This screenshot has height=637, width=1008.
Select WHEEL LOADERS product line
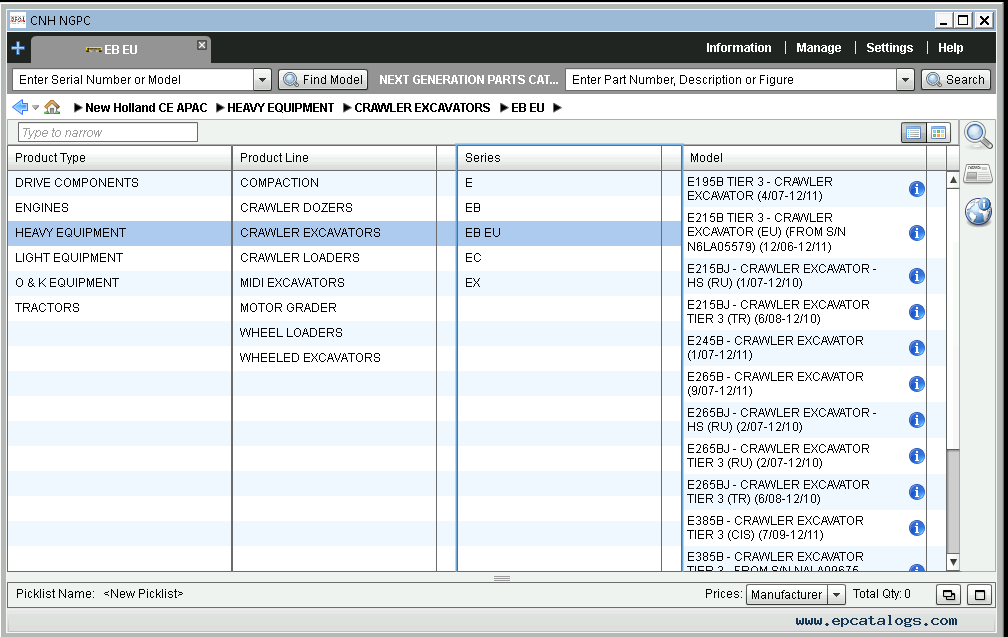[334, 333]
